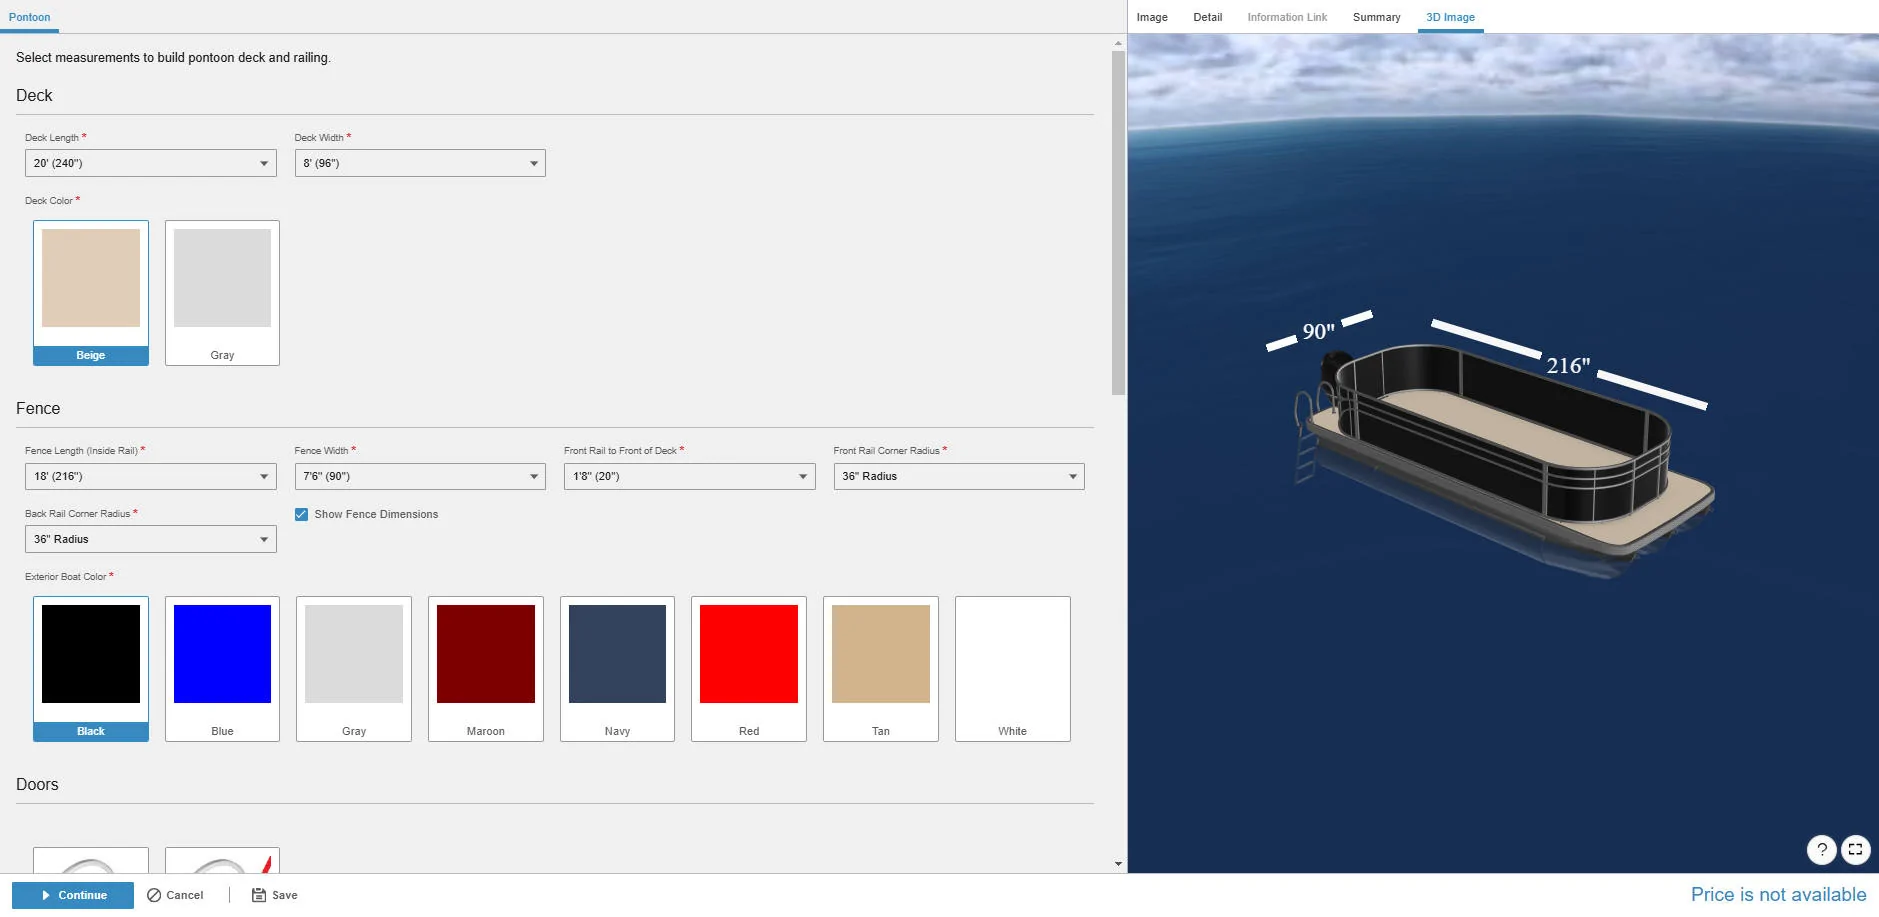
Task: Click the 216" dimension label
Action: 1568,366
